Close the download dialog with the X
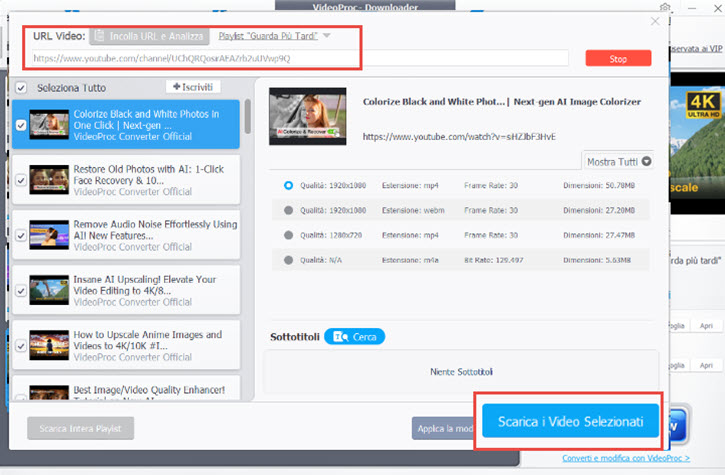Viewport: 725px width, 475px height. coord(655,21)
